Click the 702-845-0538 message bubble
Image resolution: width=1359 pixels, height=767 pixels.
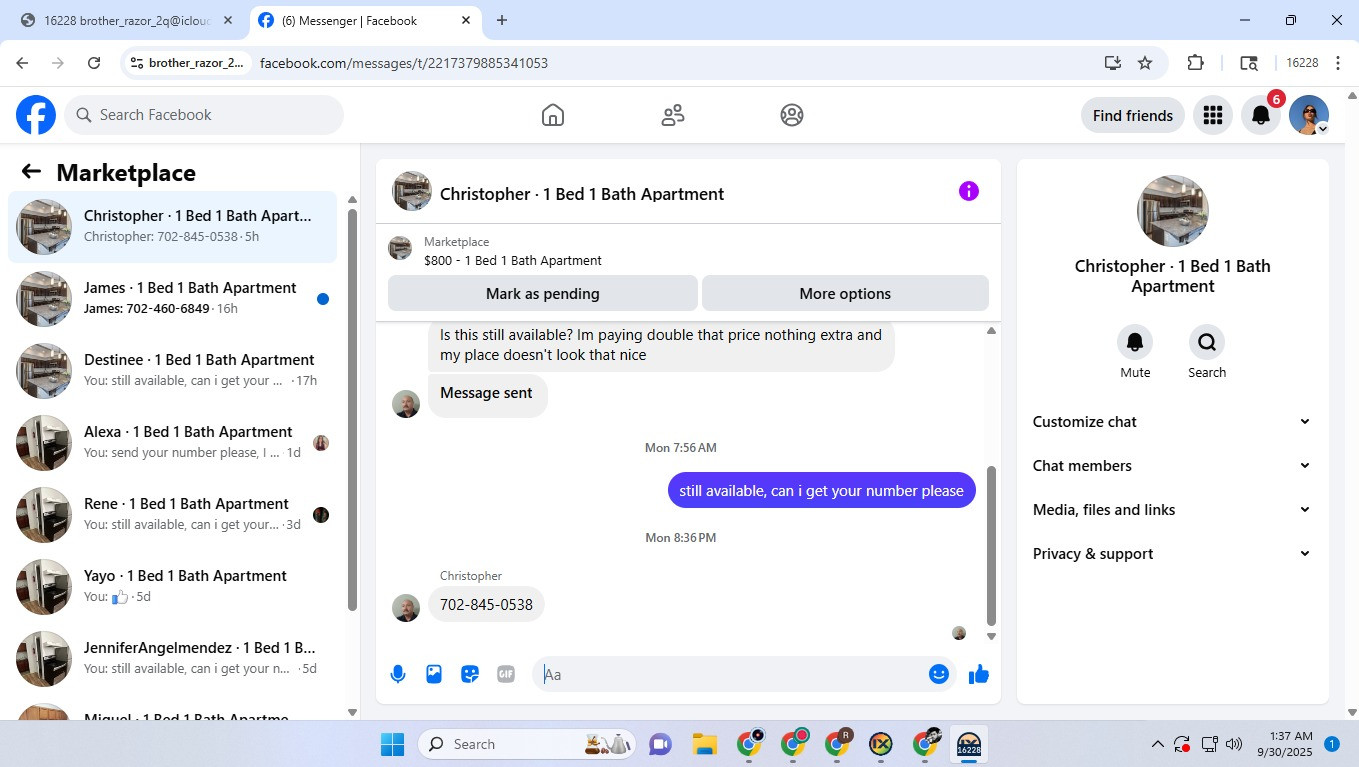click(x=486, y=605)
